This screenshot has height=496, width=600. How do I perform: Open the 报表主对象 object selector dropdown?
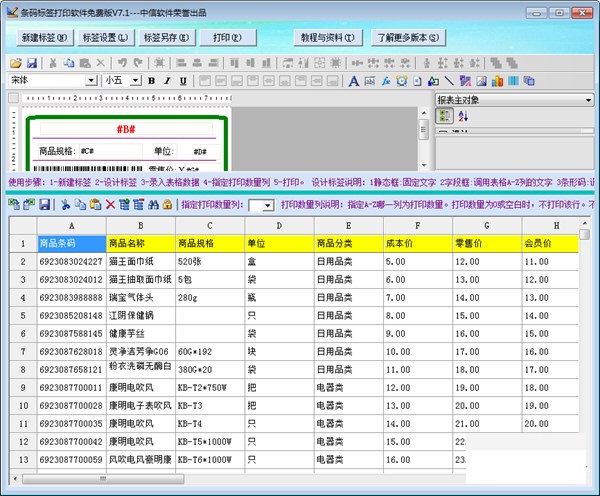(588, 100)
